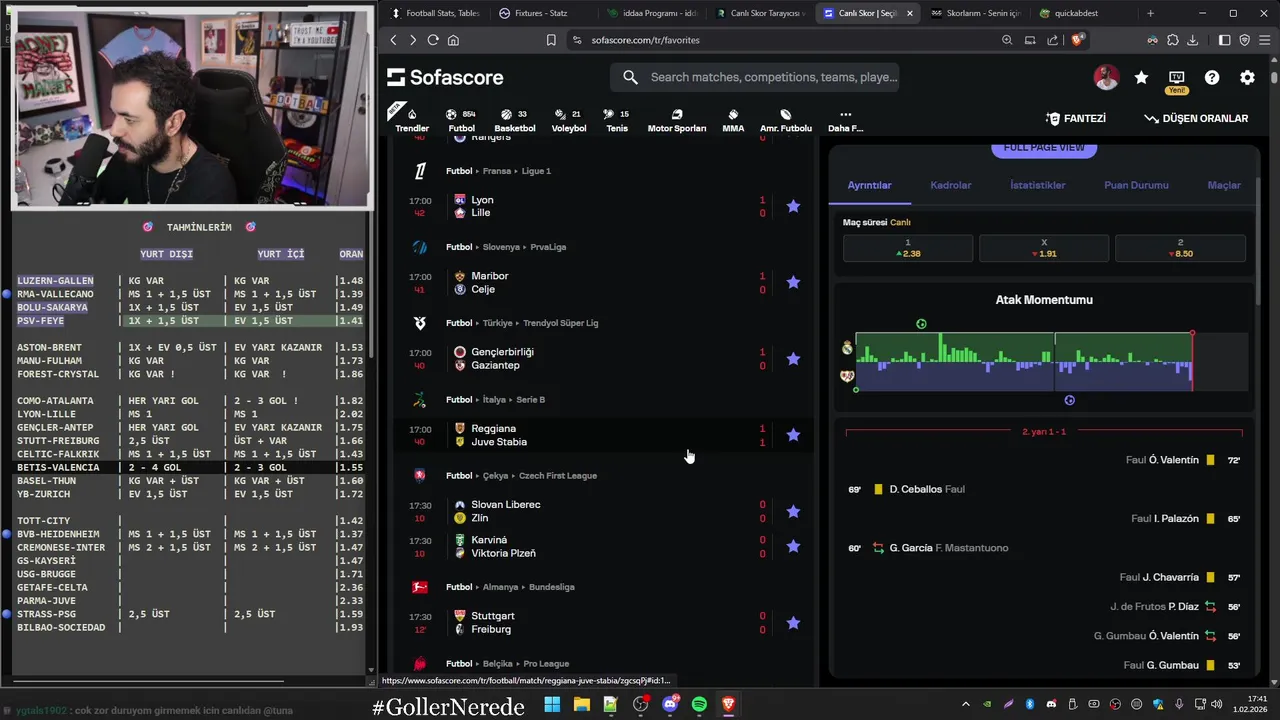This screenshot has height=720, width=1280.
Task: Switch to the Maçlar tab
Action: 1224,185
